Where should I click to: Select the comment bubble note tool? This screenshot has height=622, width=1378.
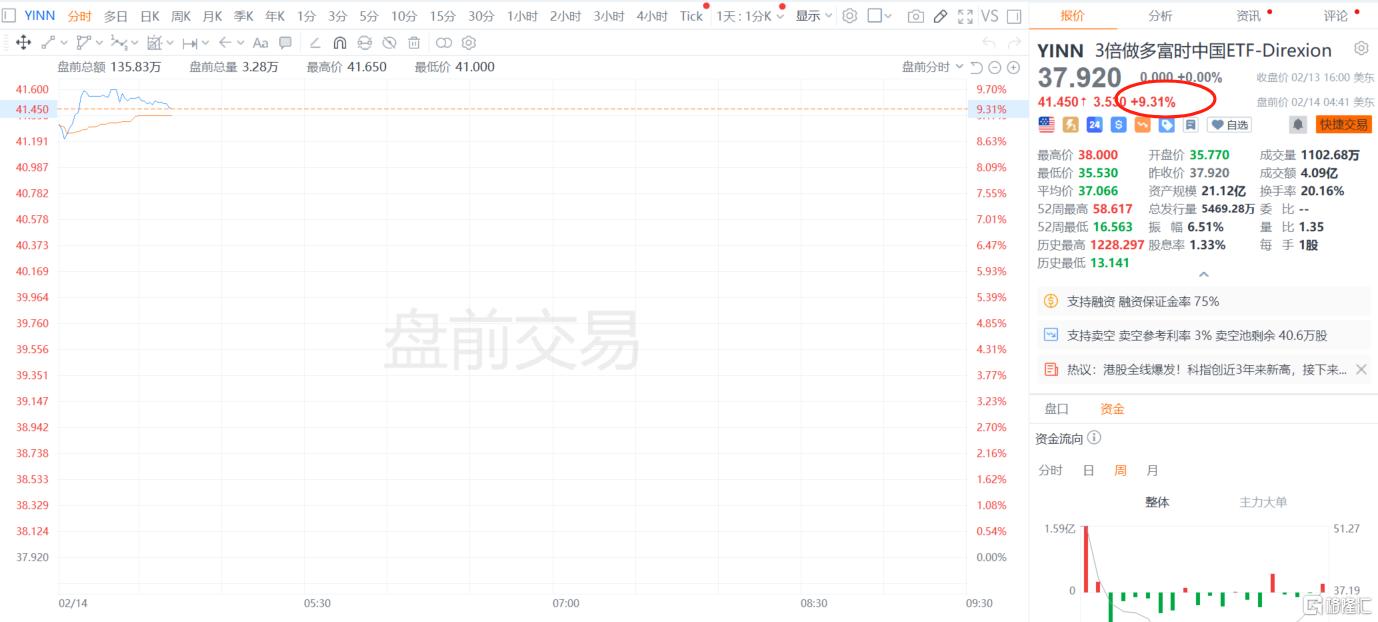(x=286, y=43)
